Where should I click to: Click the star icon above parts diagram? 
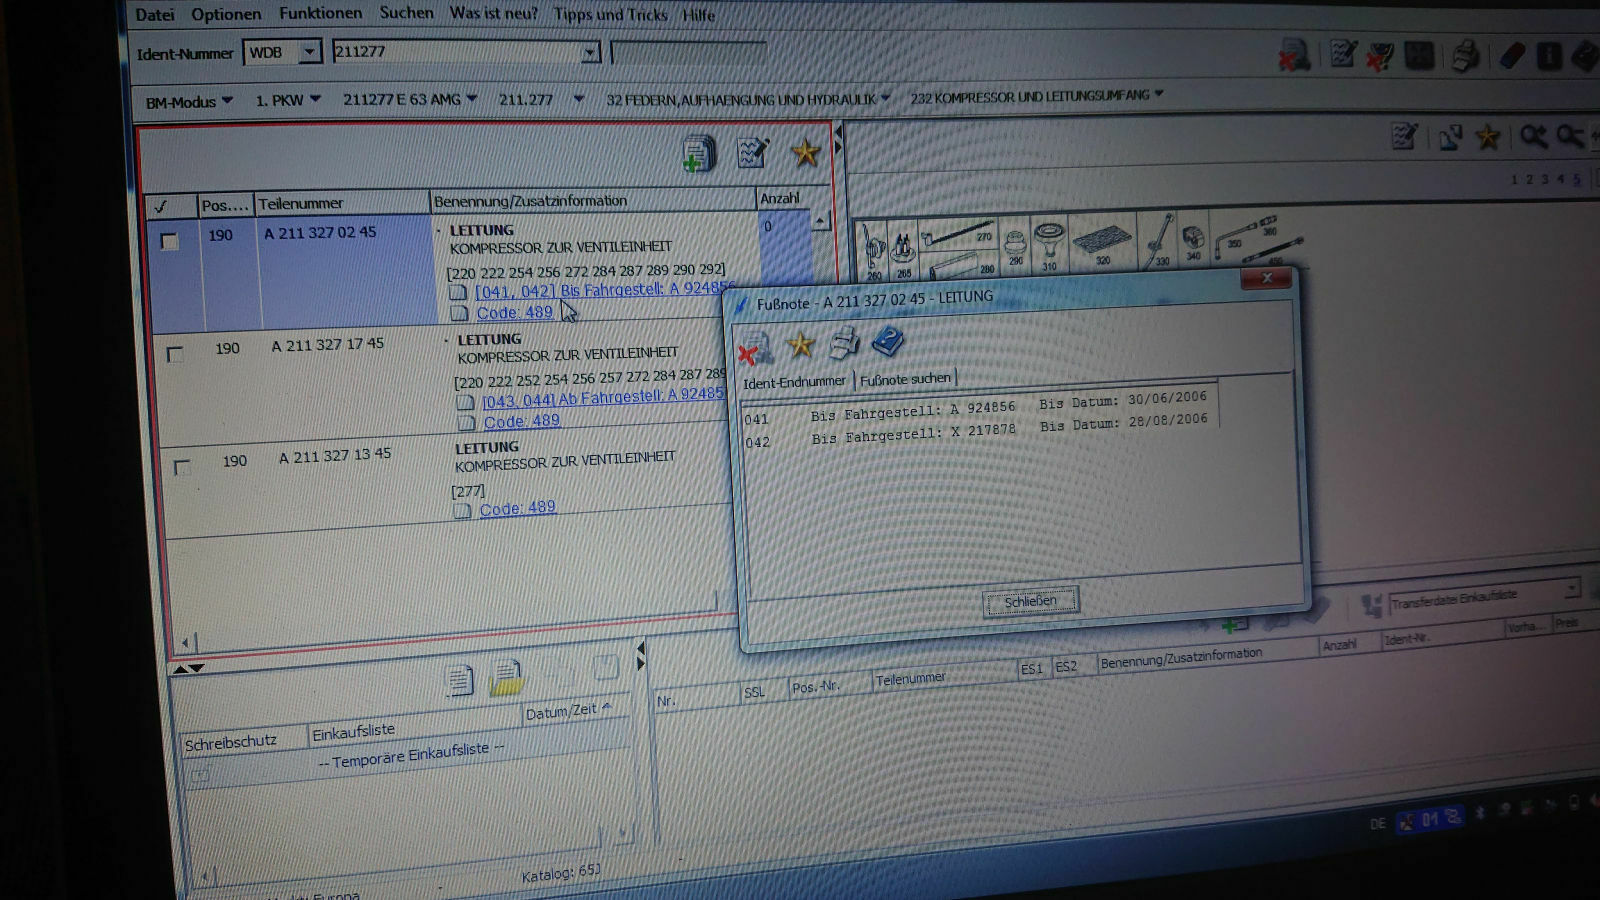tap(1487, 137)
